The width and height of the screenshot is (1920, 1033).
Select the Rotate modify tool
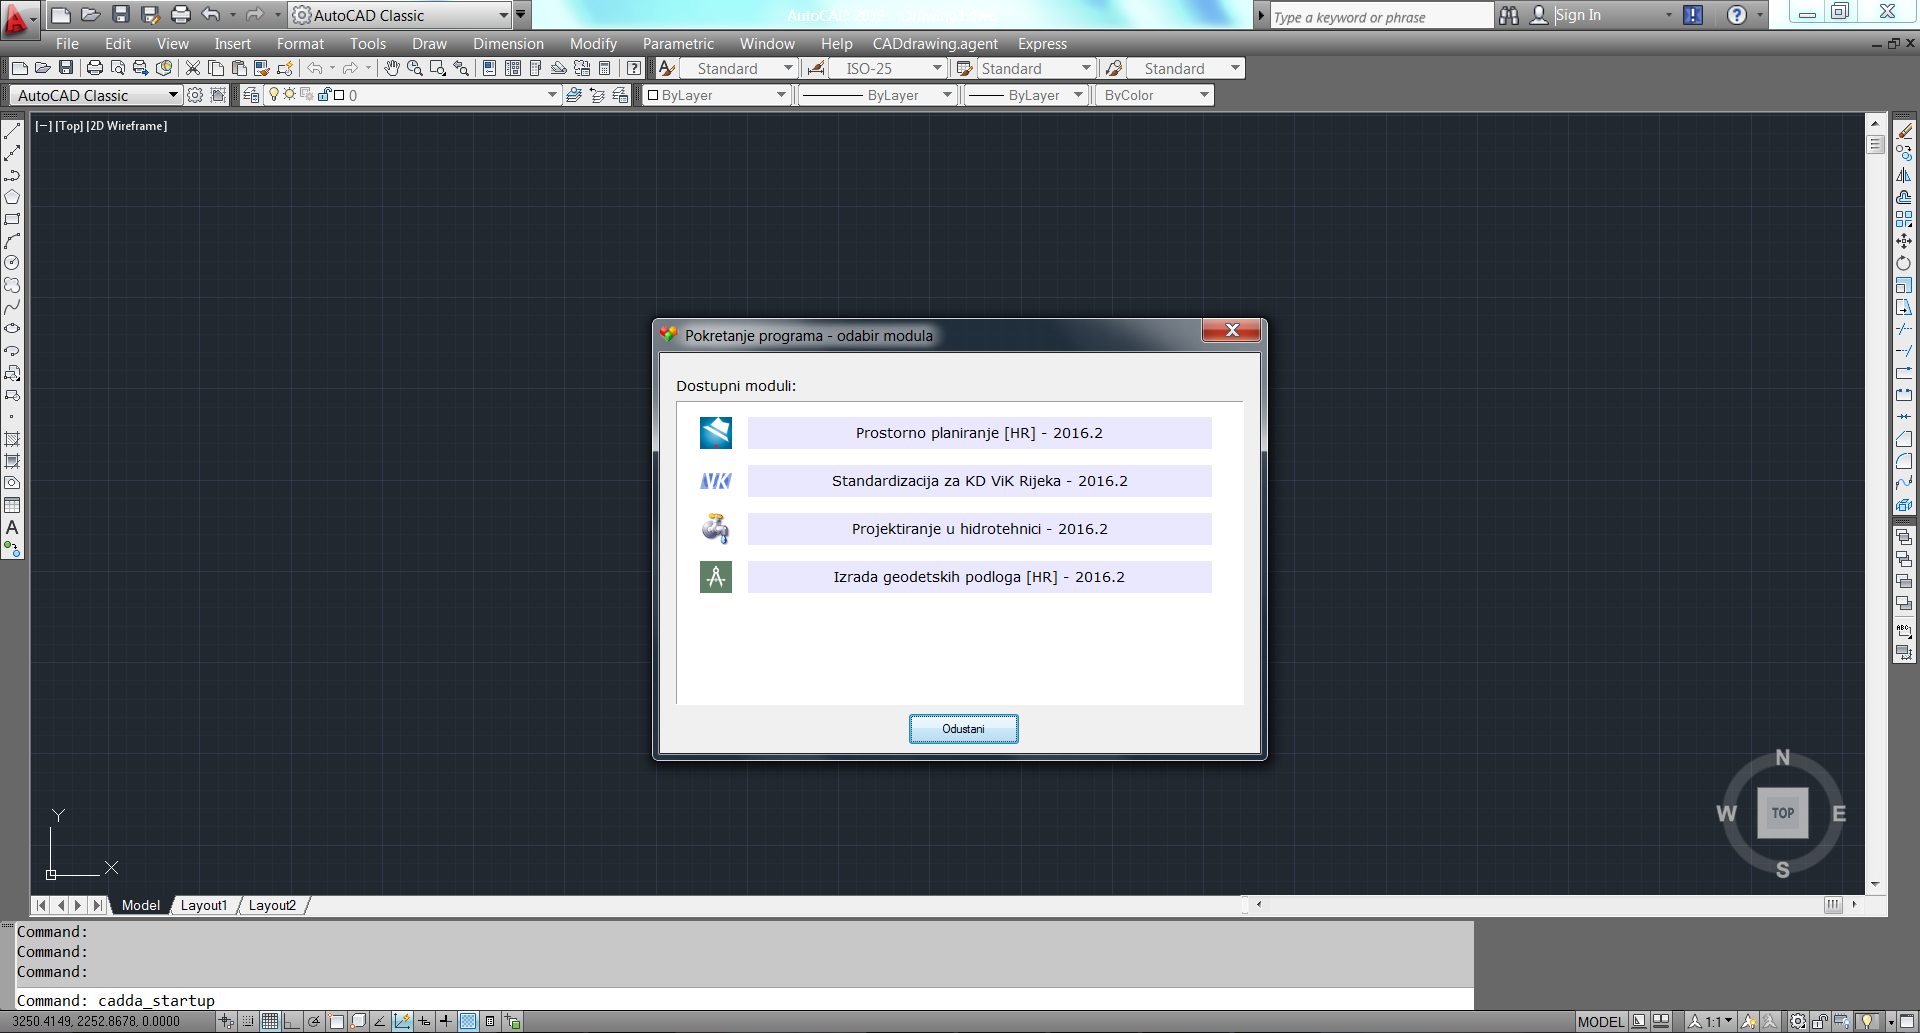[x=1904, y=263]
